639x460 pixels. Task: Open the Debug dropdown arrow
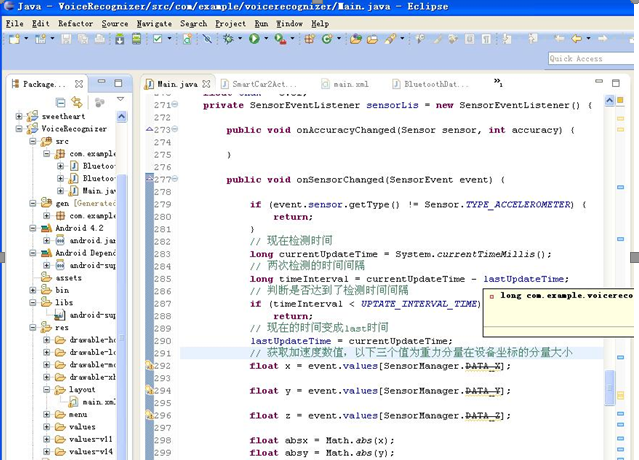pos(240,39)
